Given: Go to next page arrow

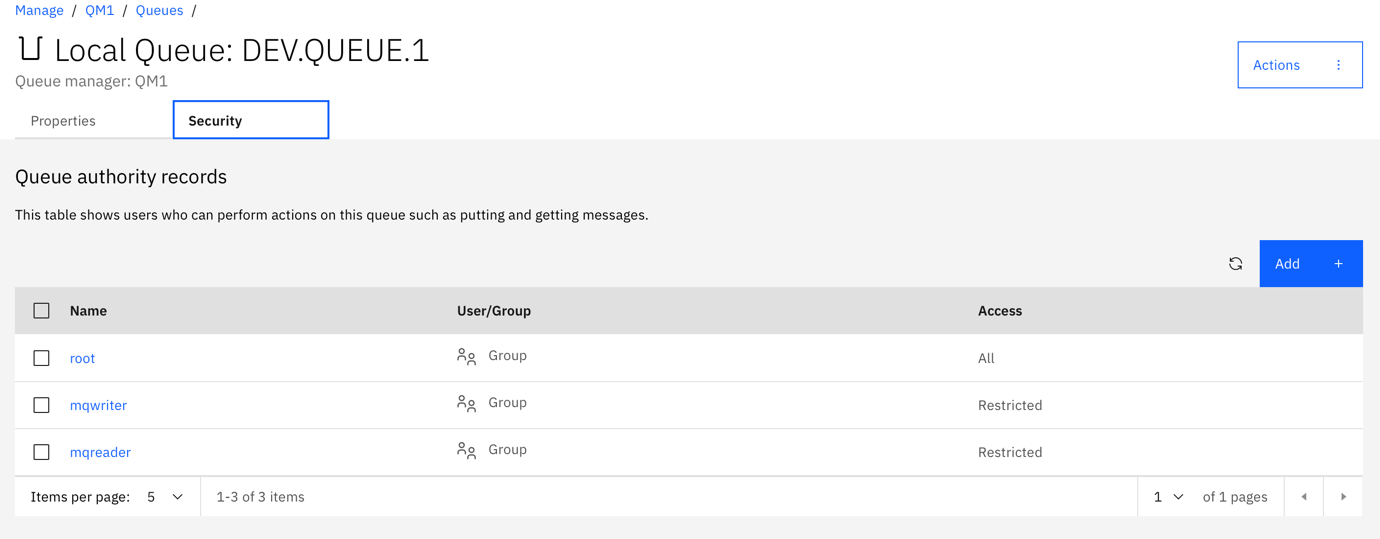Looking at the screenshot, I should [x=1343, y=497].
